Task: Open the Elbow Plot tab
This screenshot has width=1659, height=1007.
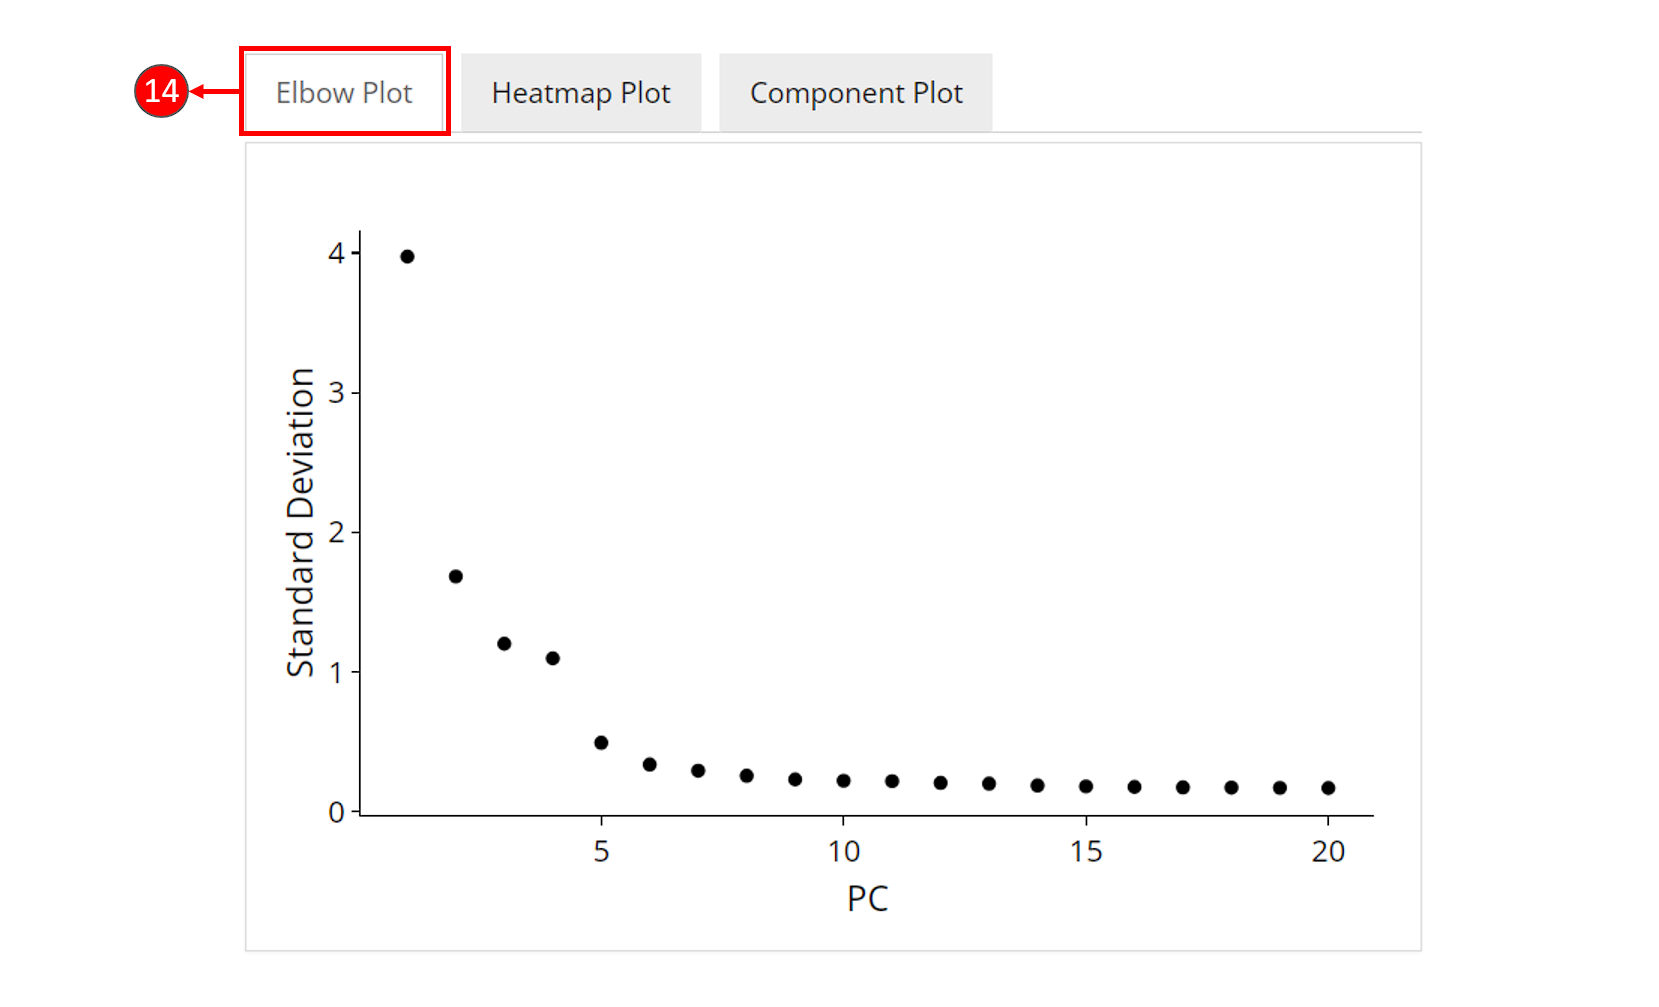Action: [x=344, y=93]
